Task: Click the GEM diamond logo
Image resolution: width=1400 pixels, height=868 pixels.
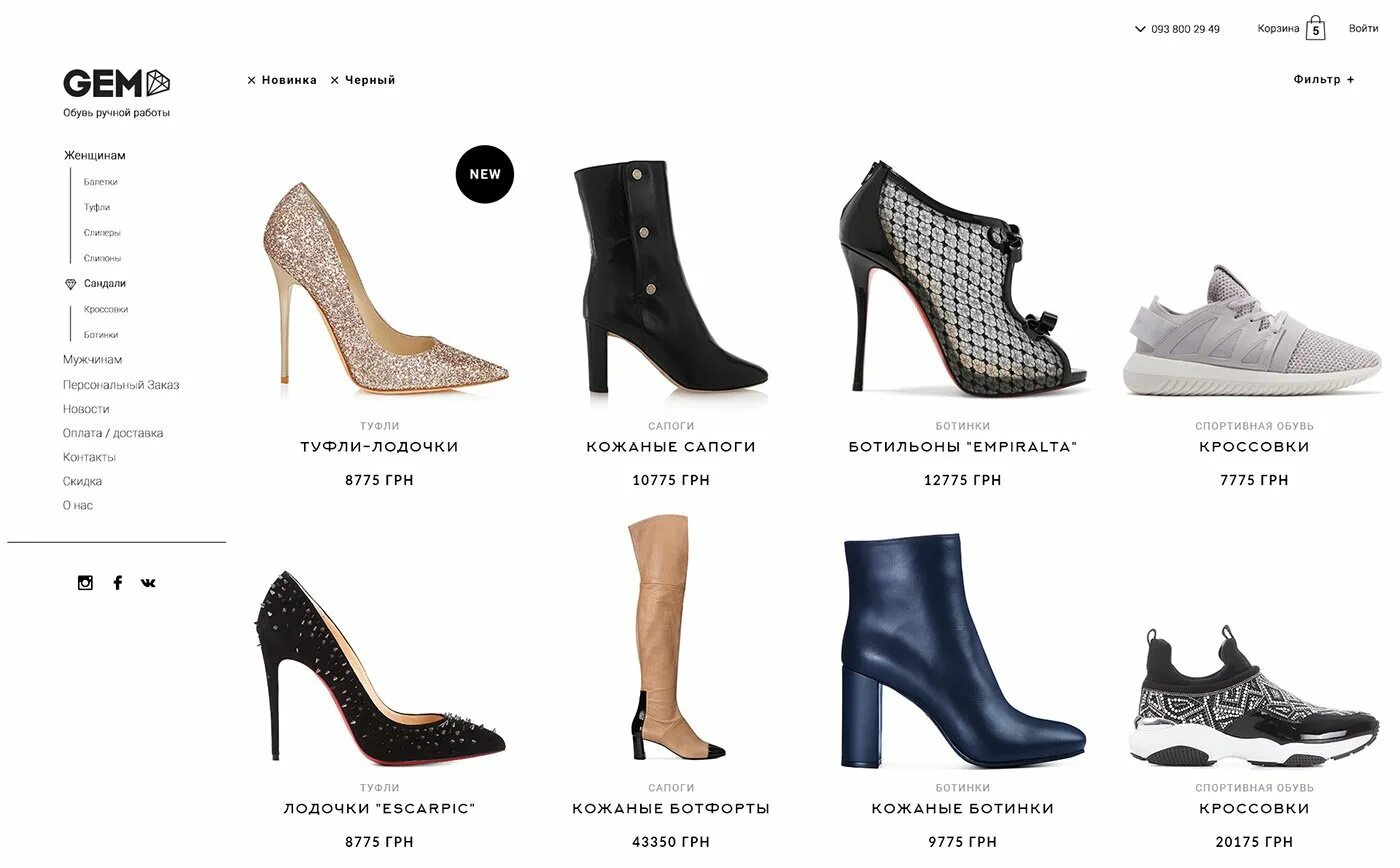Action: pyautogui.click(x=117, y=83)
